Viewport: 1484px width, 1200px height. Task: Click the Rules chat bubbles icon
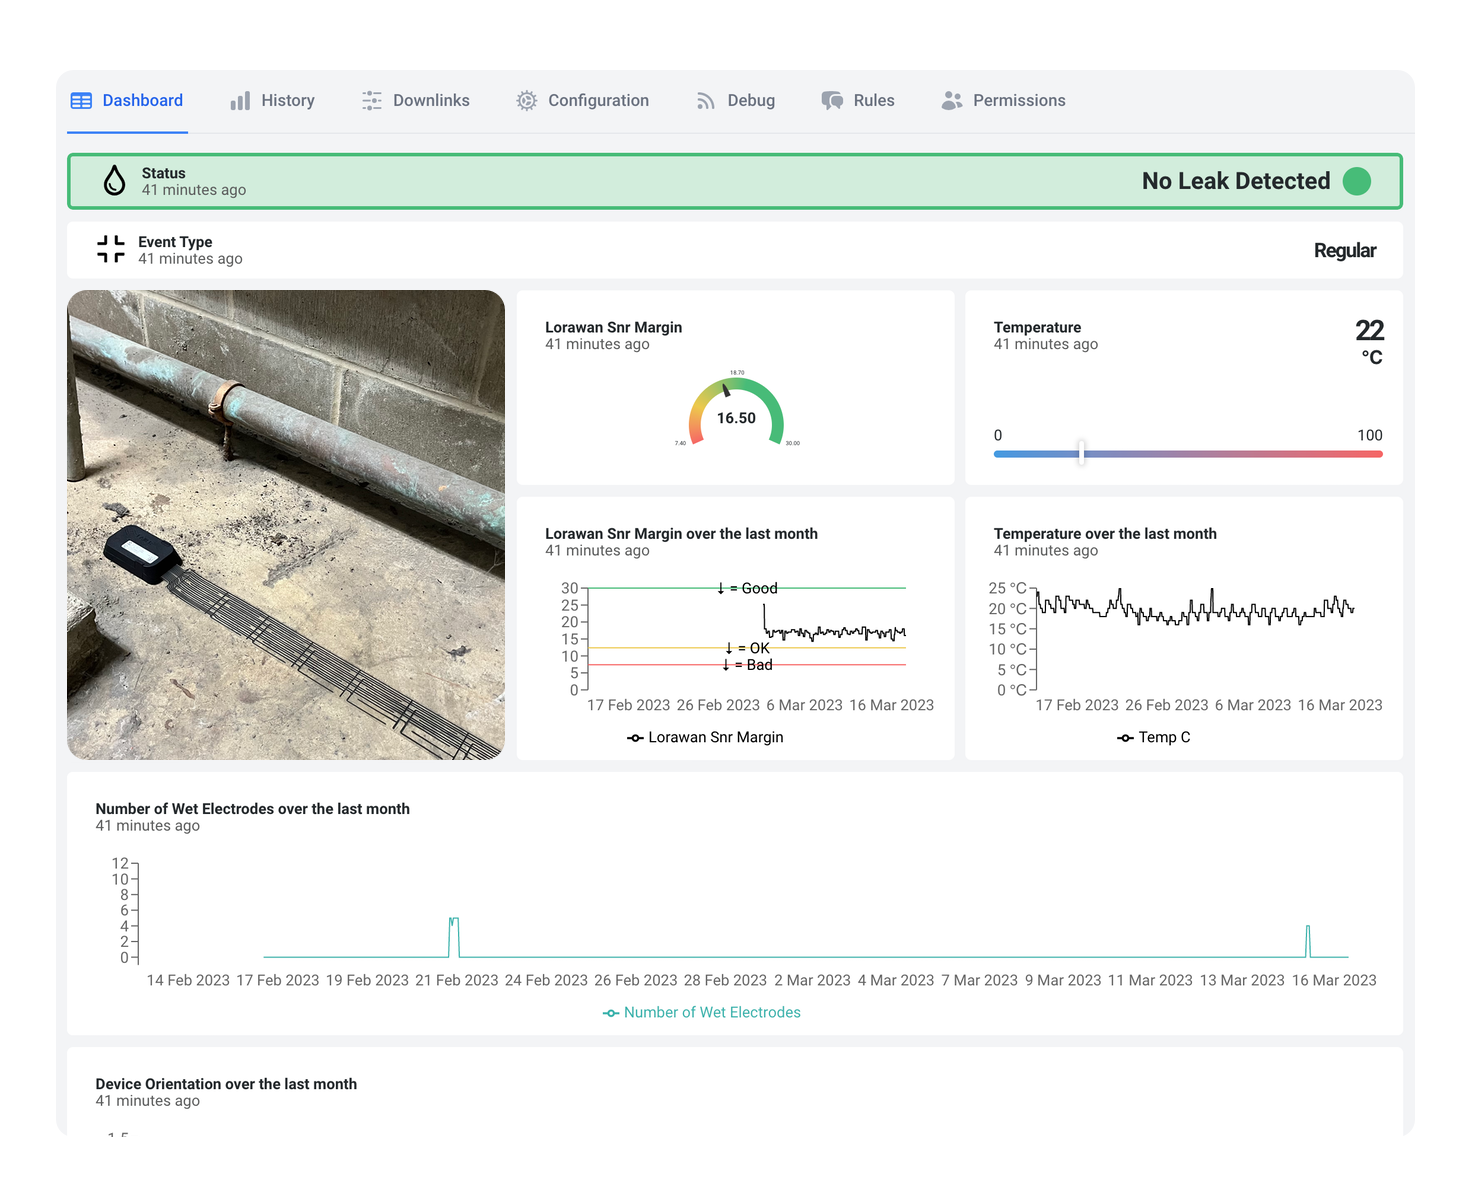[x=832, y=101]
